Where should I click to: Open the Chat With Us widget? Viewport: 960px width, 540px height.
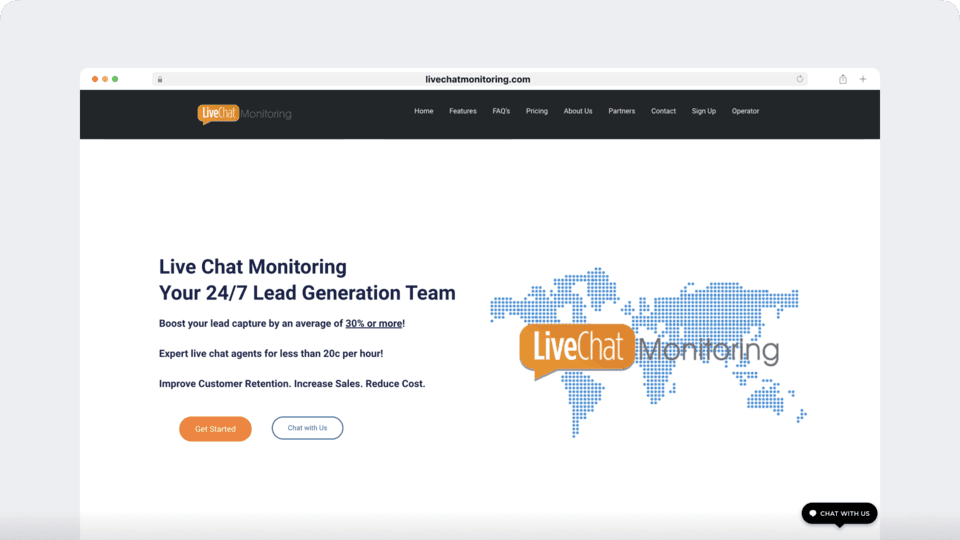(x=839, y=513)
